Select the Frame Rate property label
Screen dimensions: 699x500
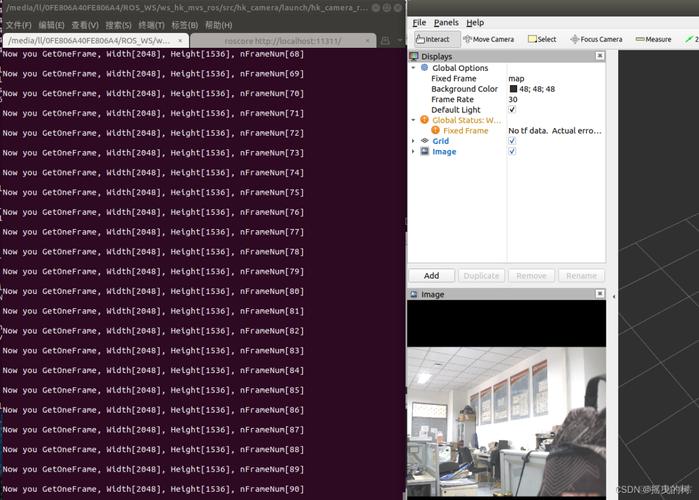tap(452, 99)
